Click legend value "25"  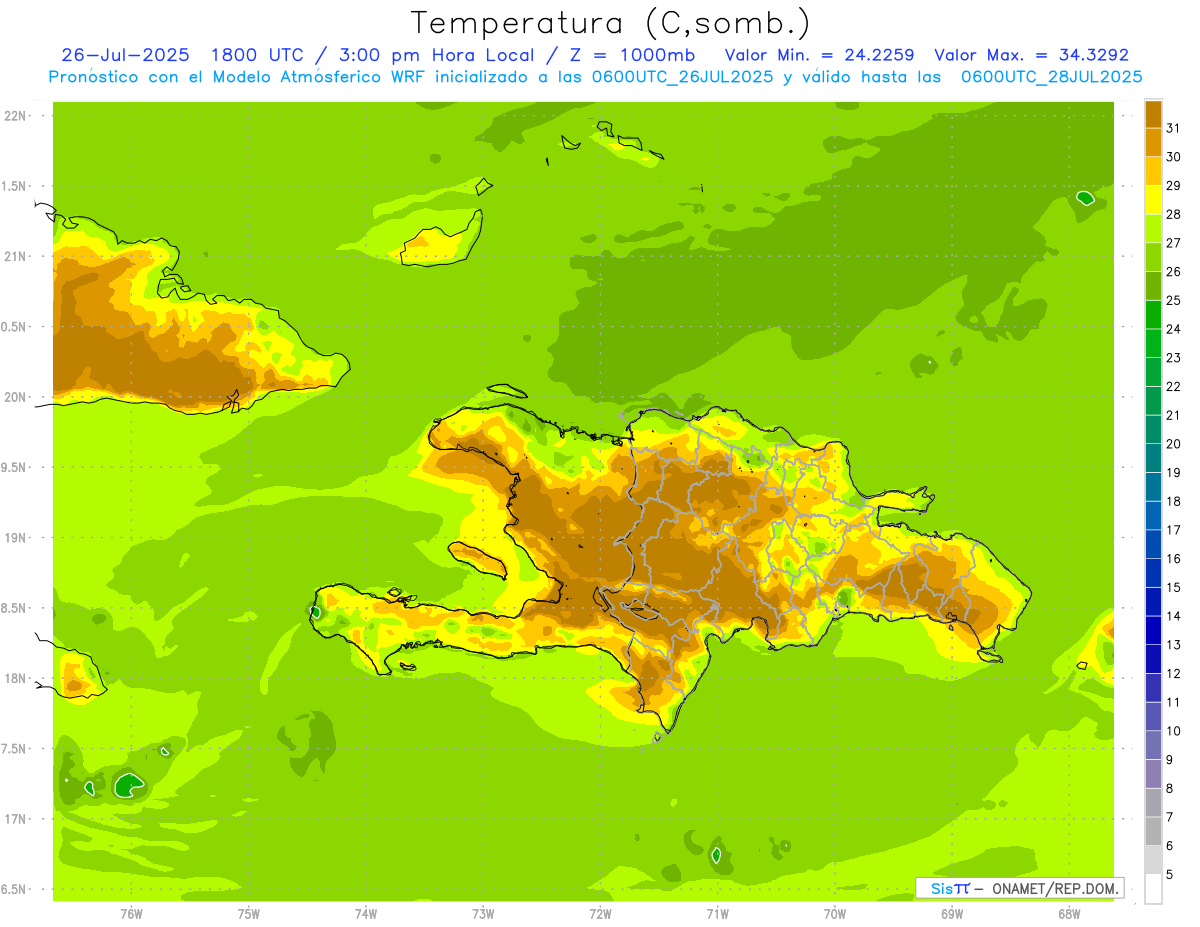pos(1173,300)
